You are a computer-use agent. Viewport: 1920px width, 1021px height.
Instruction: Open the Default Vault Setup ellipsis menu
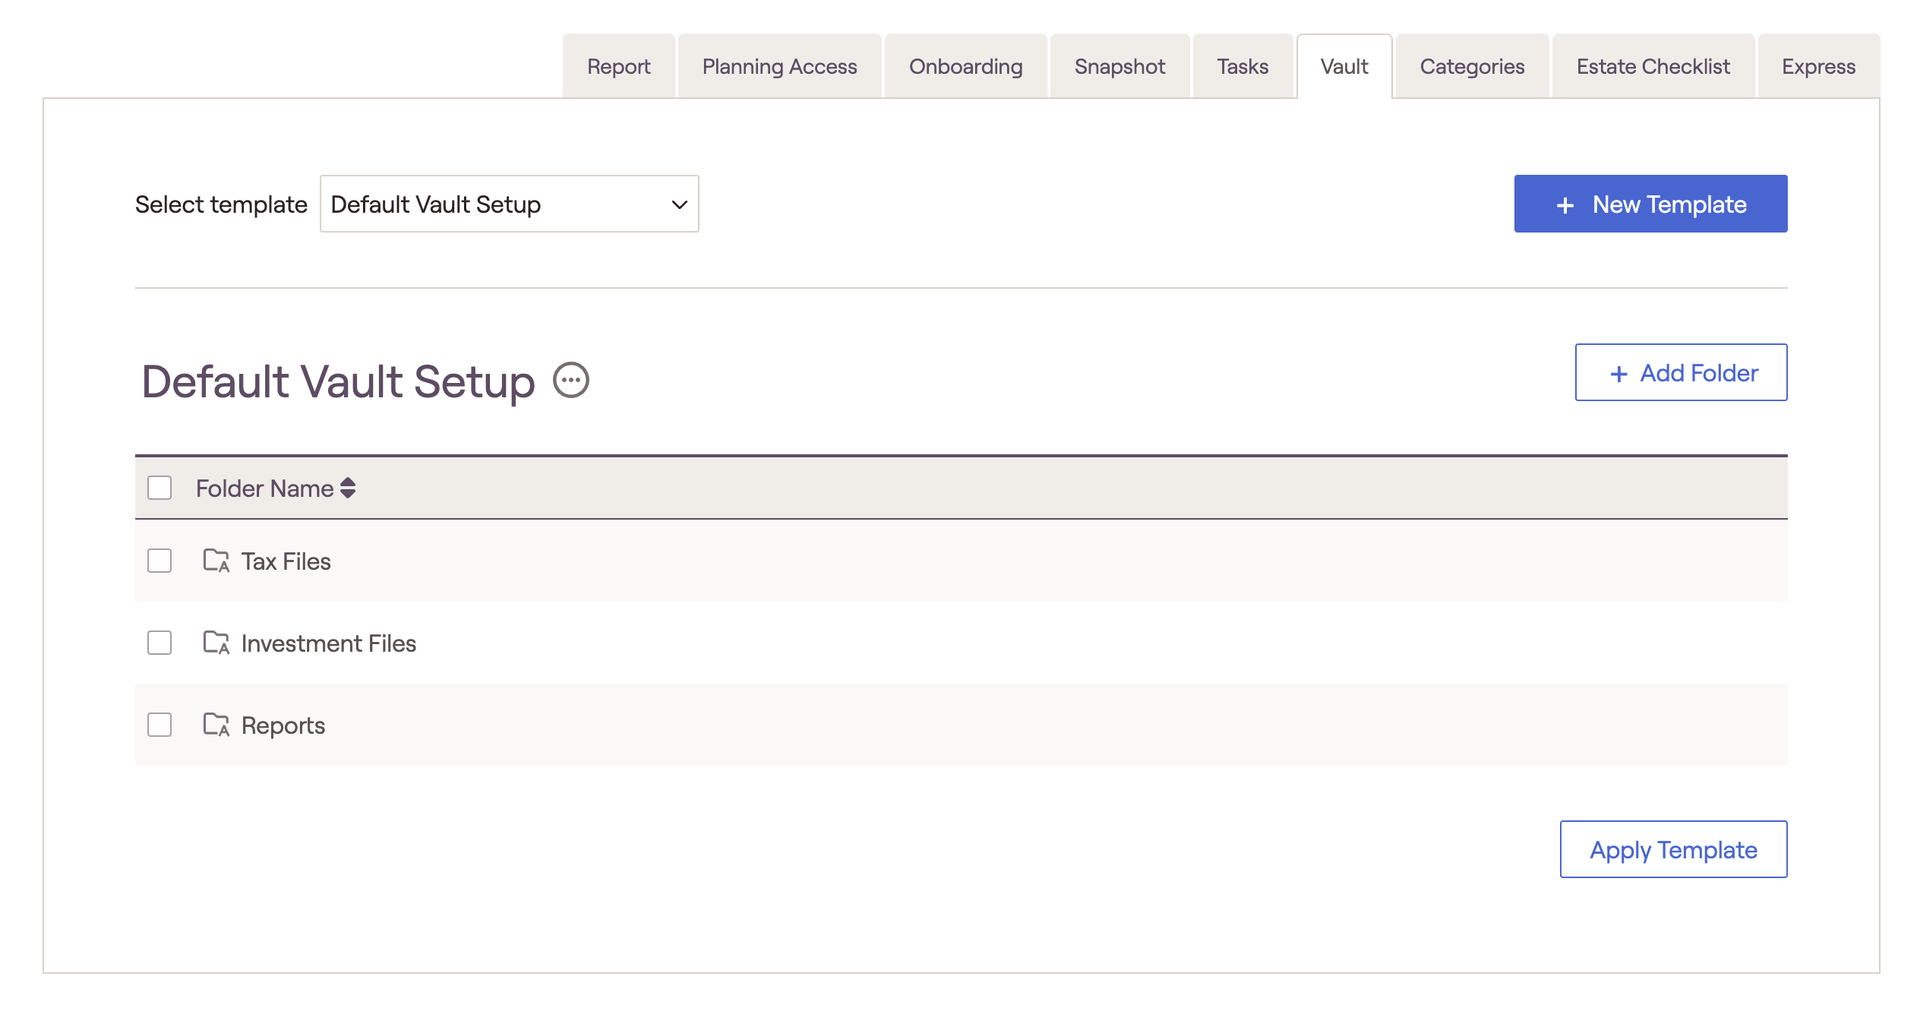pos(571,380)
